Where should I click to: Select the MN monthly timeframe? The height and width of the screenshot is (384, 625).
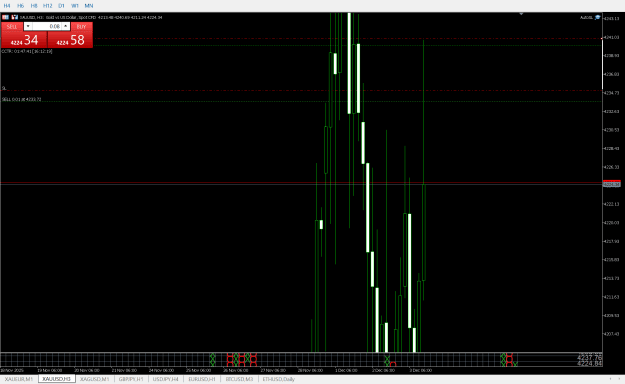coord(88,6)
